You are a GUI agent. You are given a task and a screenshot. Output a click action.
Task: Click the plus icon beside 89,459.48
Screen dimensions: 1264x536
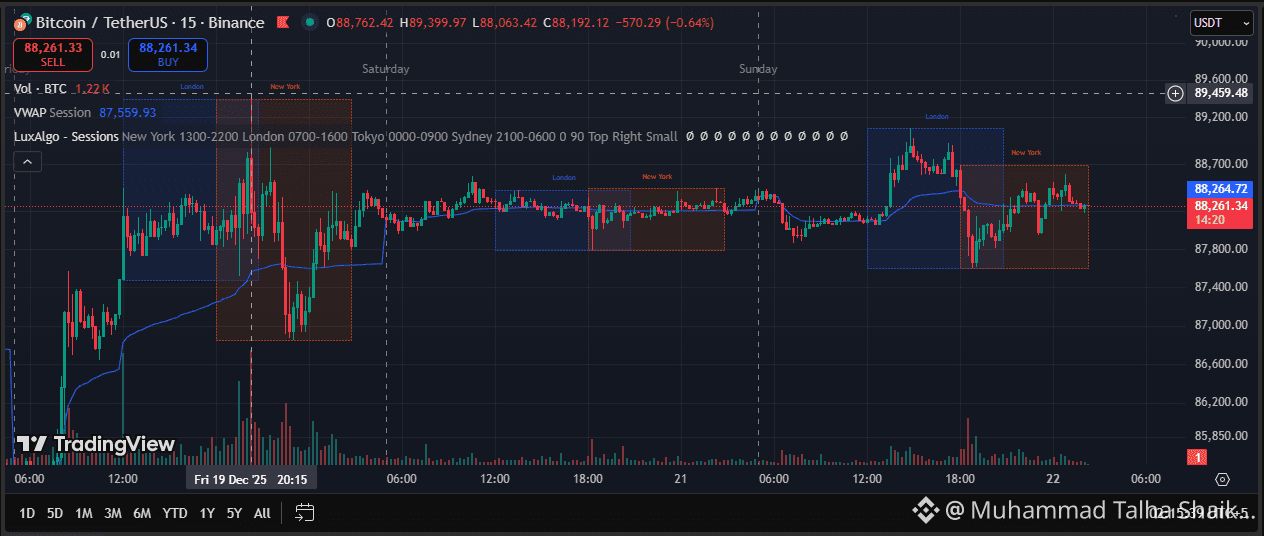pyautogui.click(x=1176, y=93)
